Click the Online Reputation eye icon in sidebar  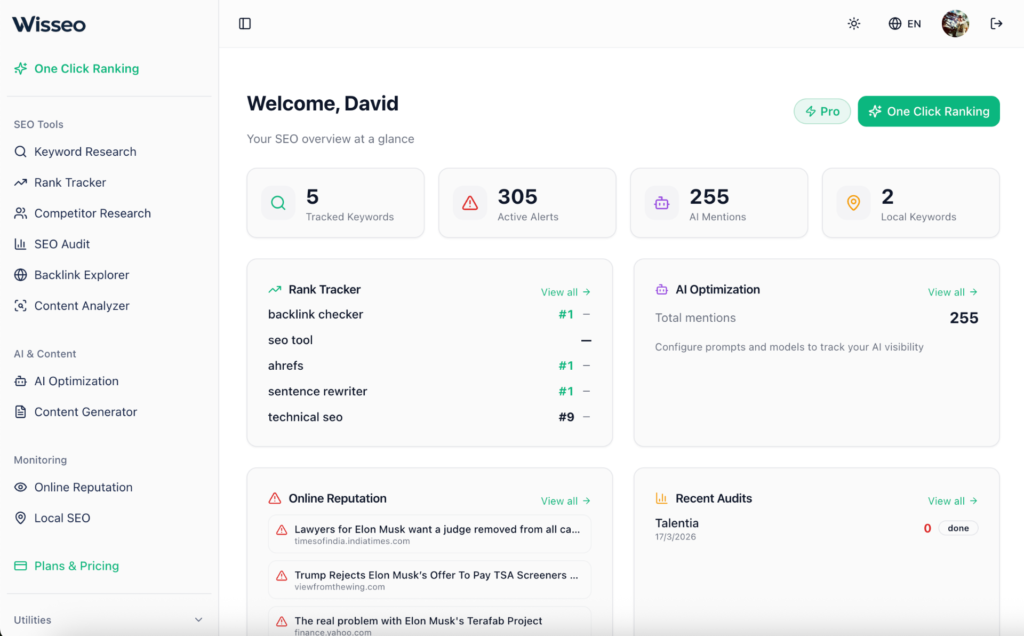[21, 488]
